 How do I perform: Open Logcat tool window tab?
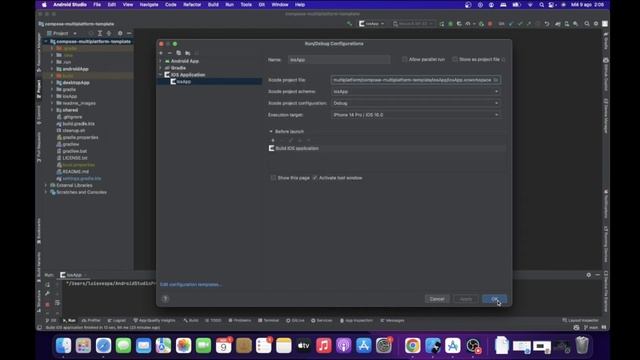[117, 320]
